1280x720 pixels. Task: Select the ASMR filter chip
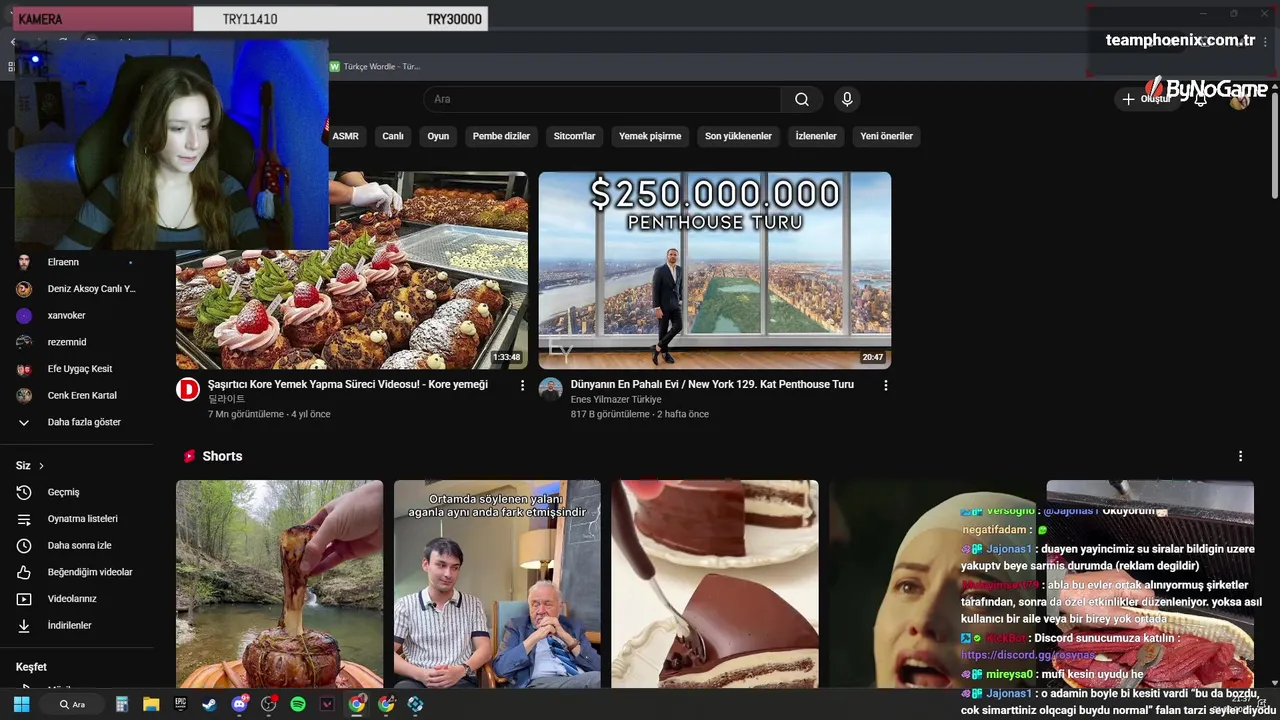(345, 136)
